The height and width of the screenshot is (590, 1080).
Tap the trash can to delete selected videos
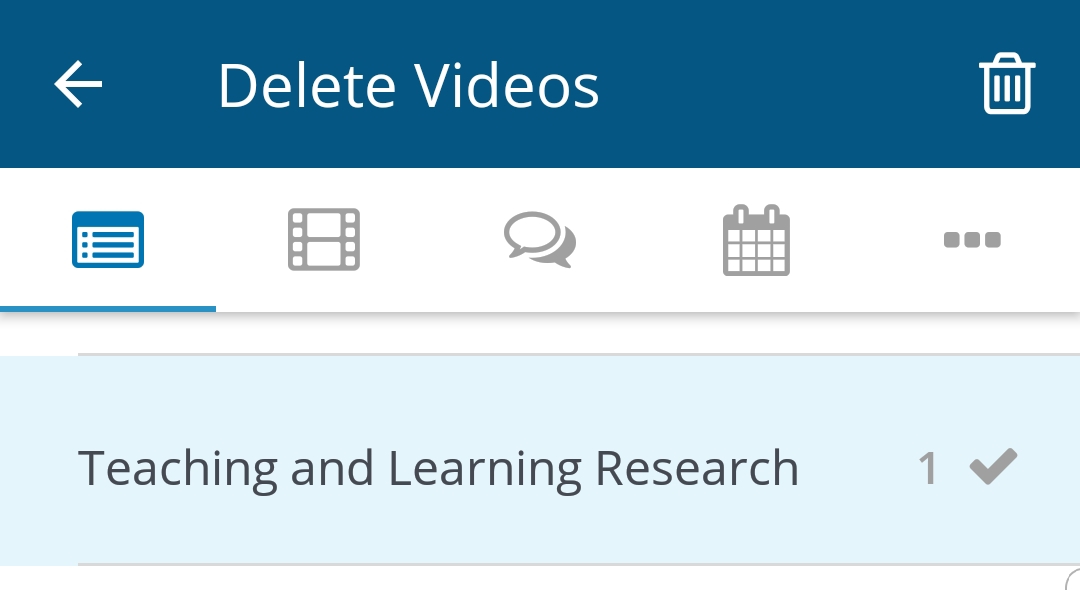[1007, 84]
